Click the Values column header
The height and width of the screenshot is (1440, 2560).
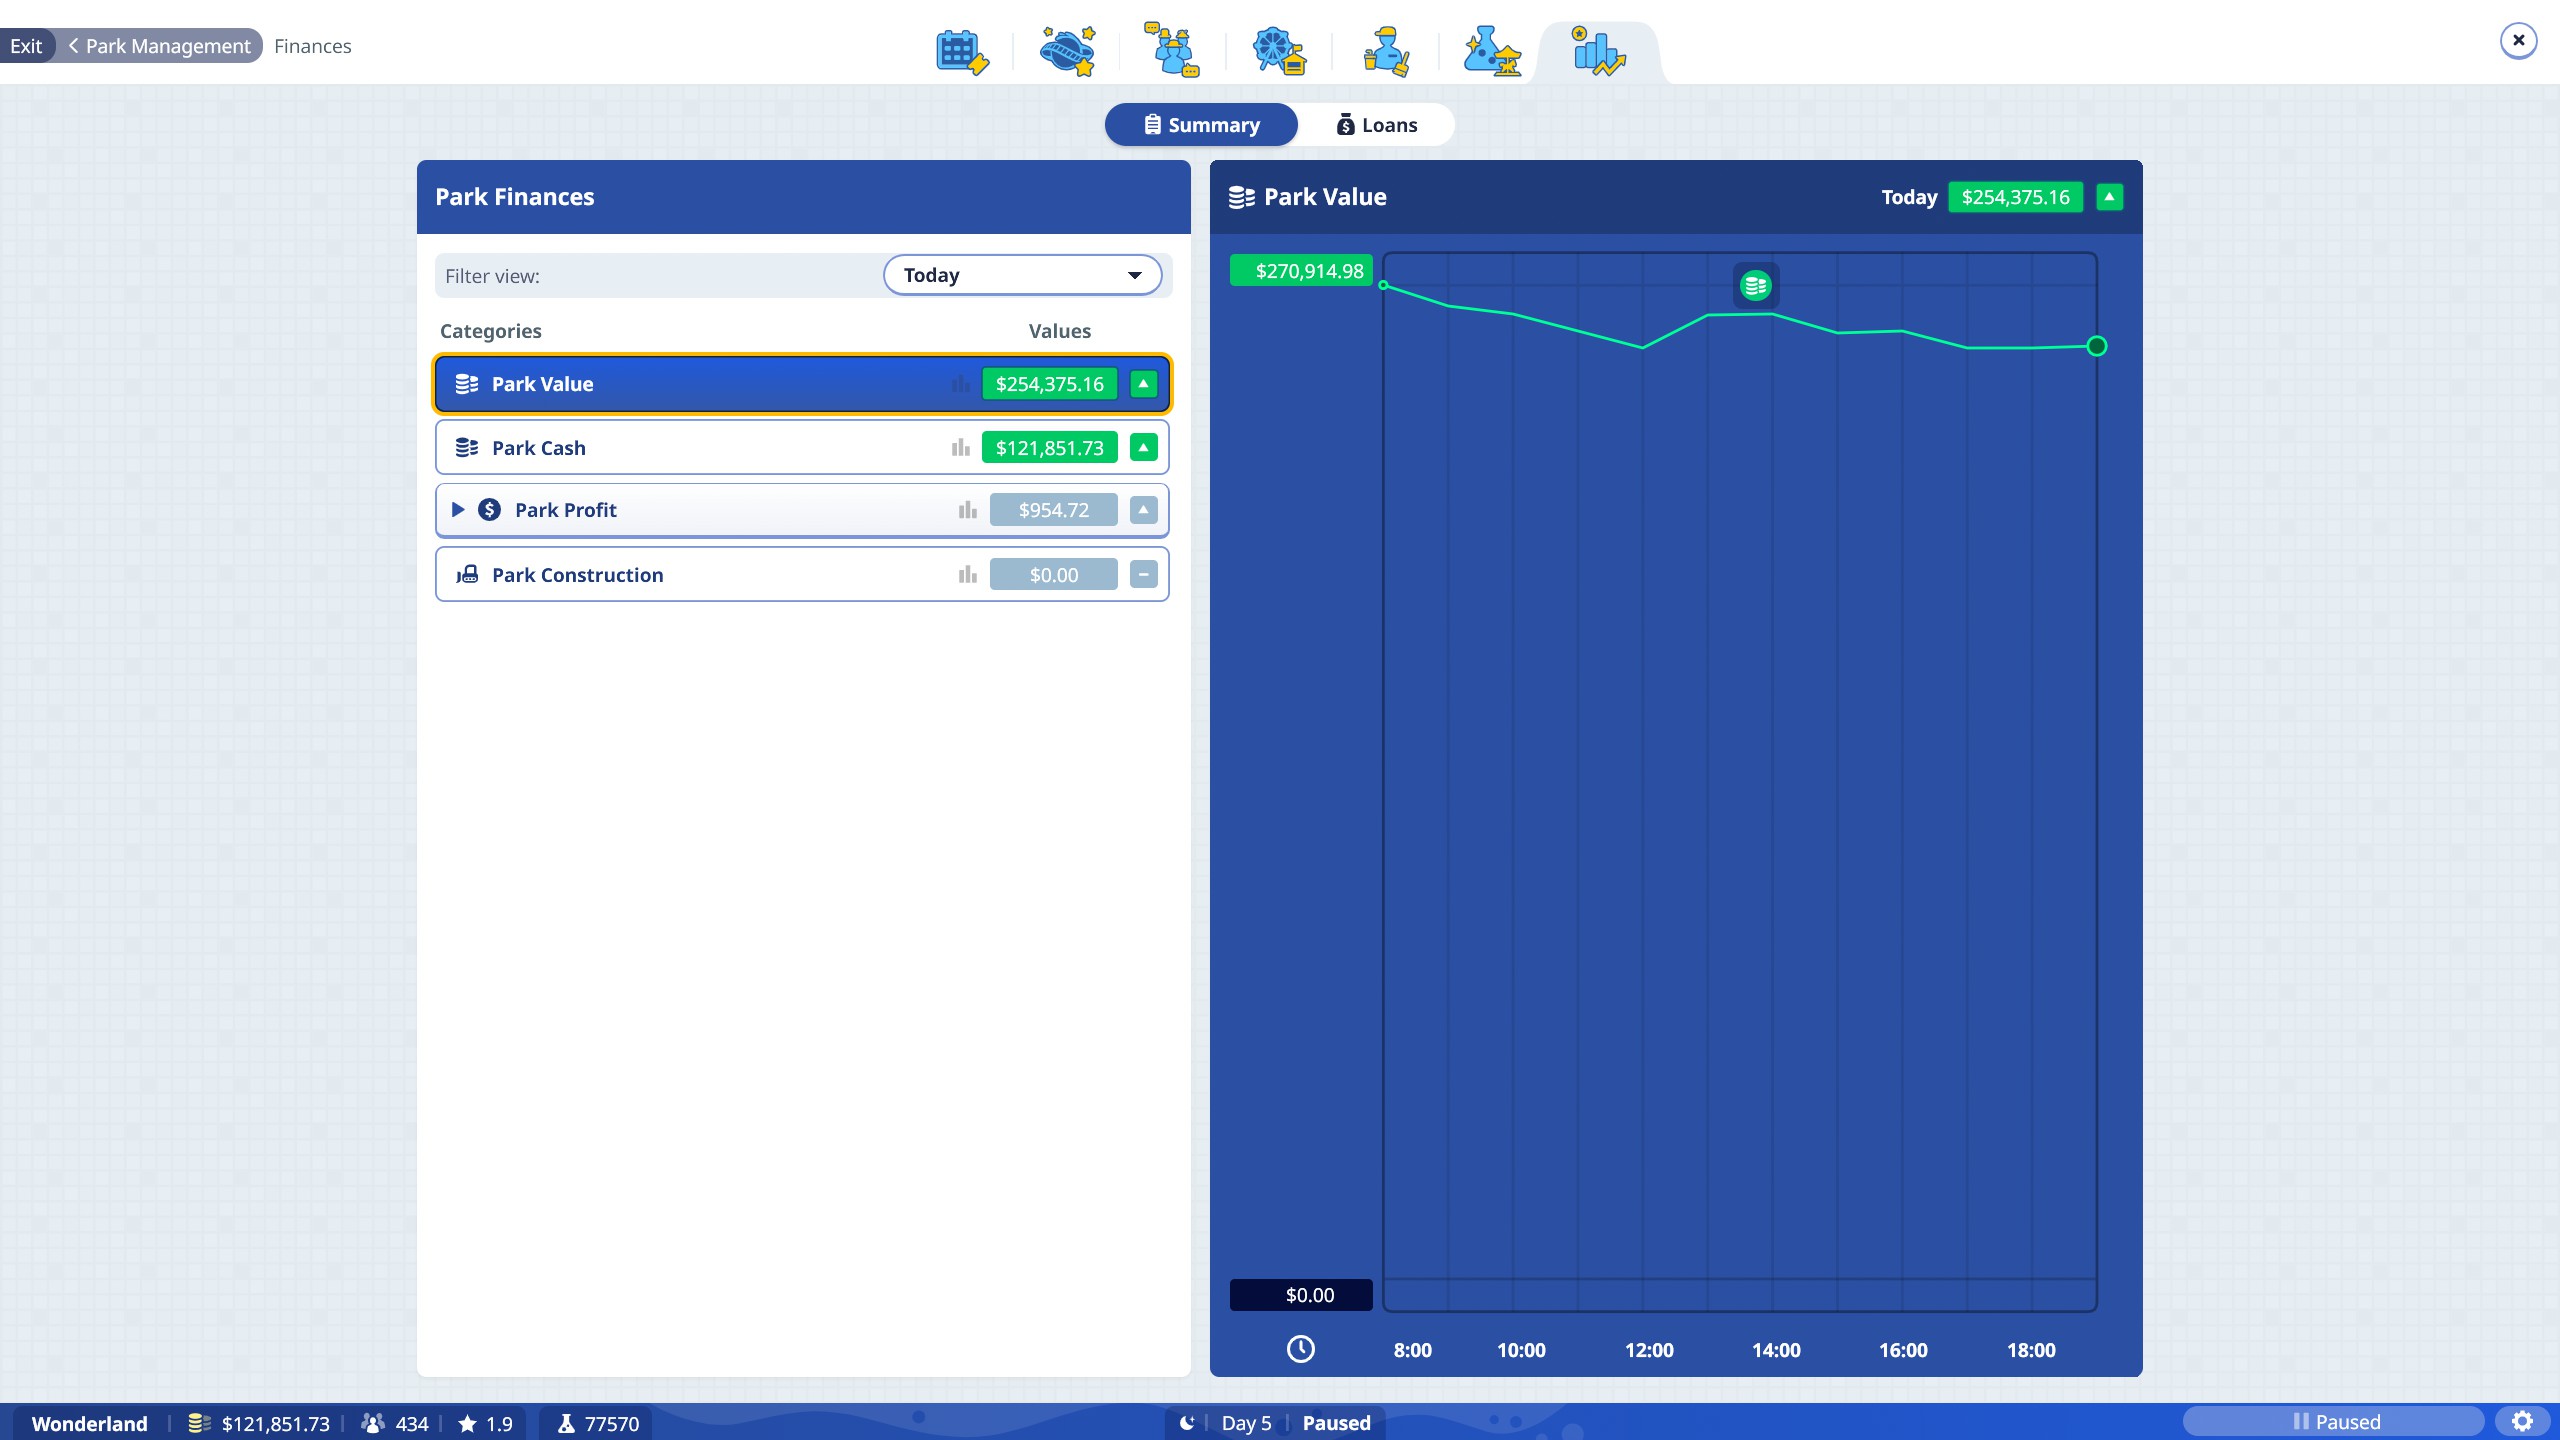click(1059, 331)
